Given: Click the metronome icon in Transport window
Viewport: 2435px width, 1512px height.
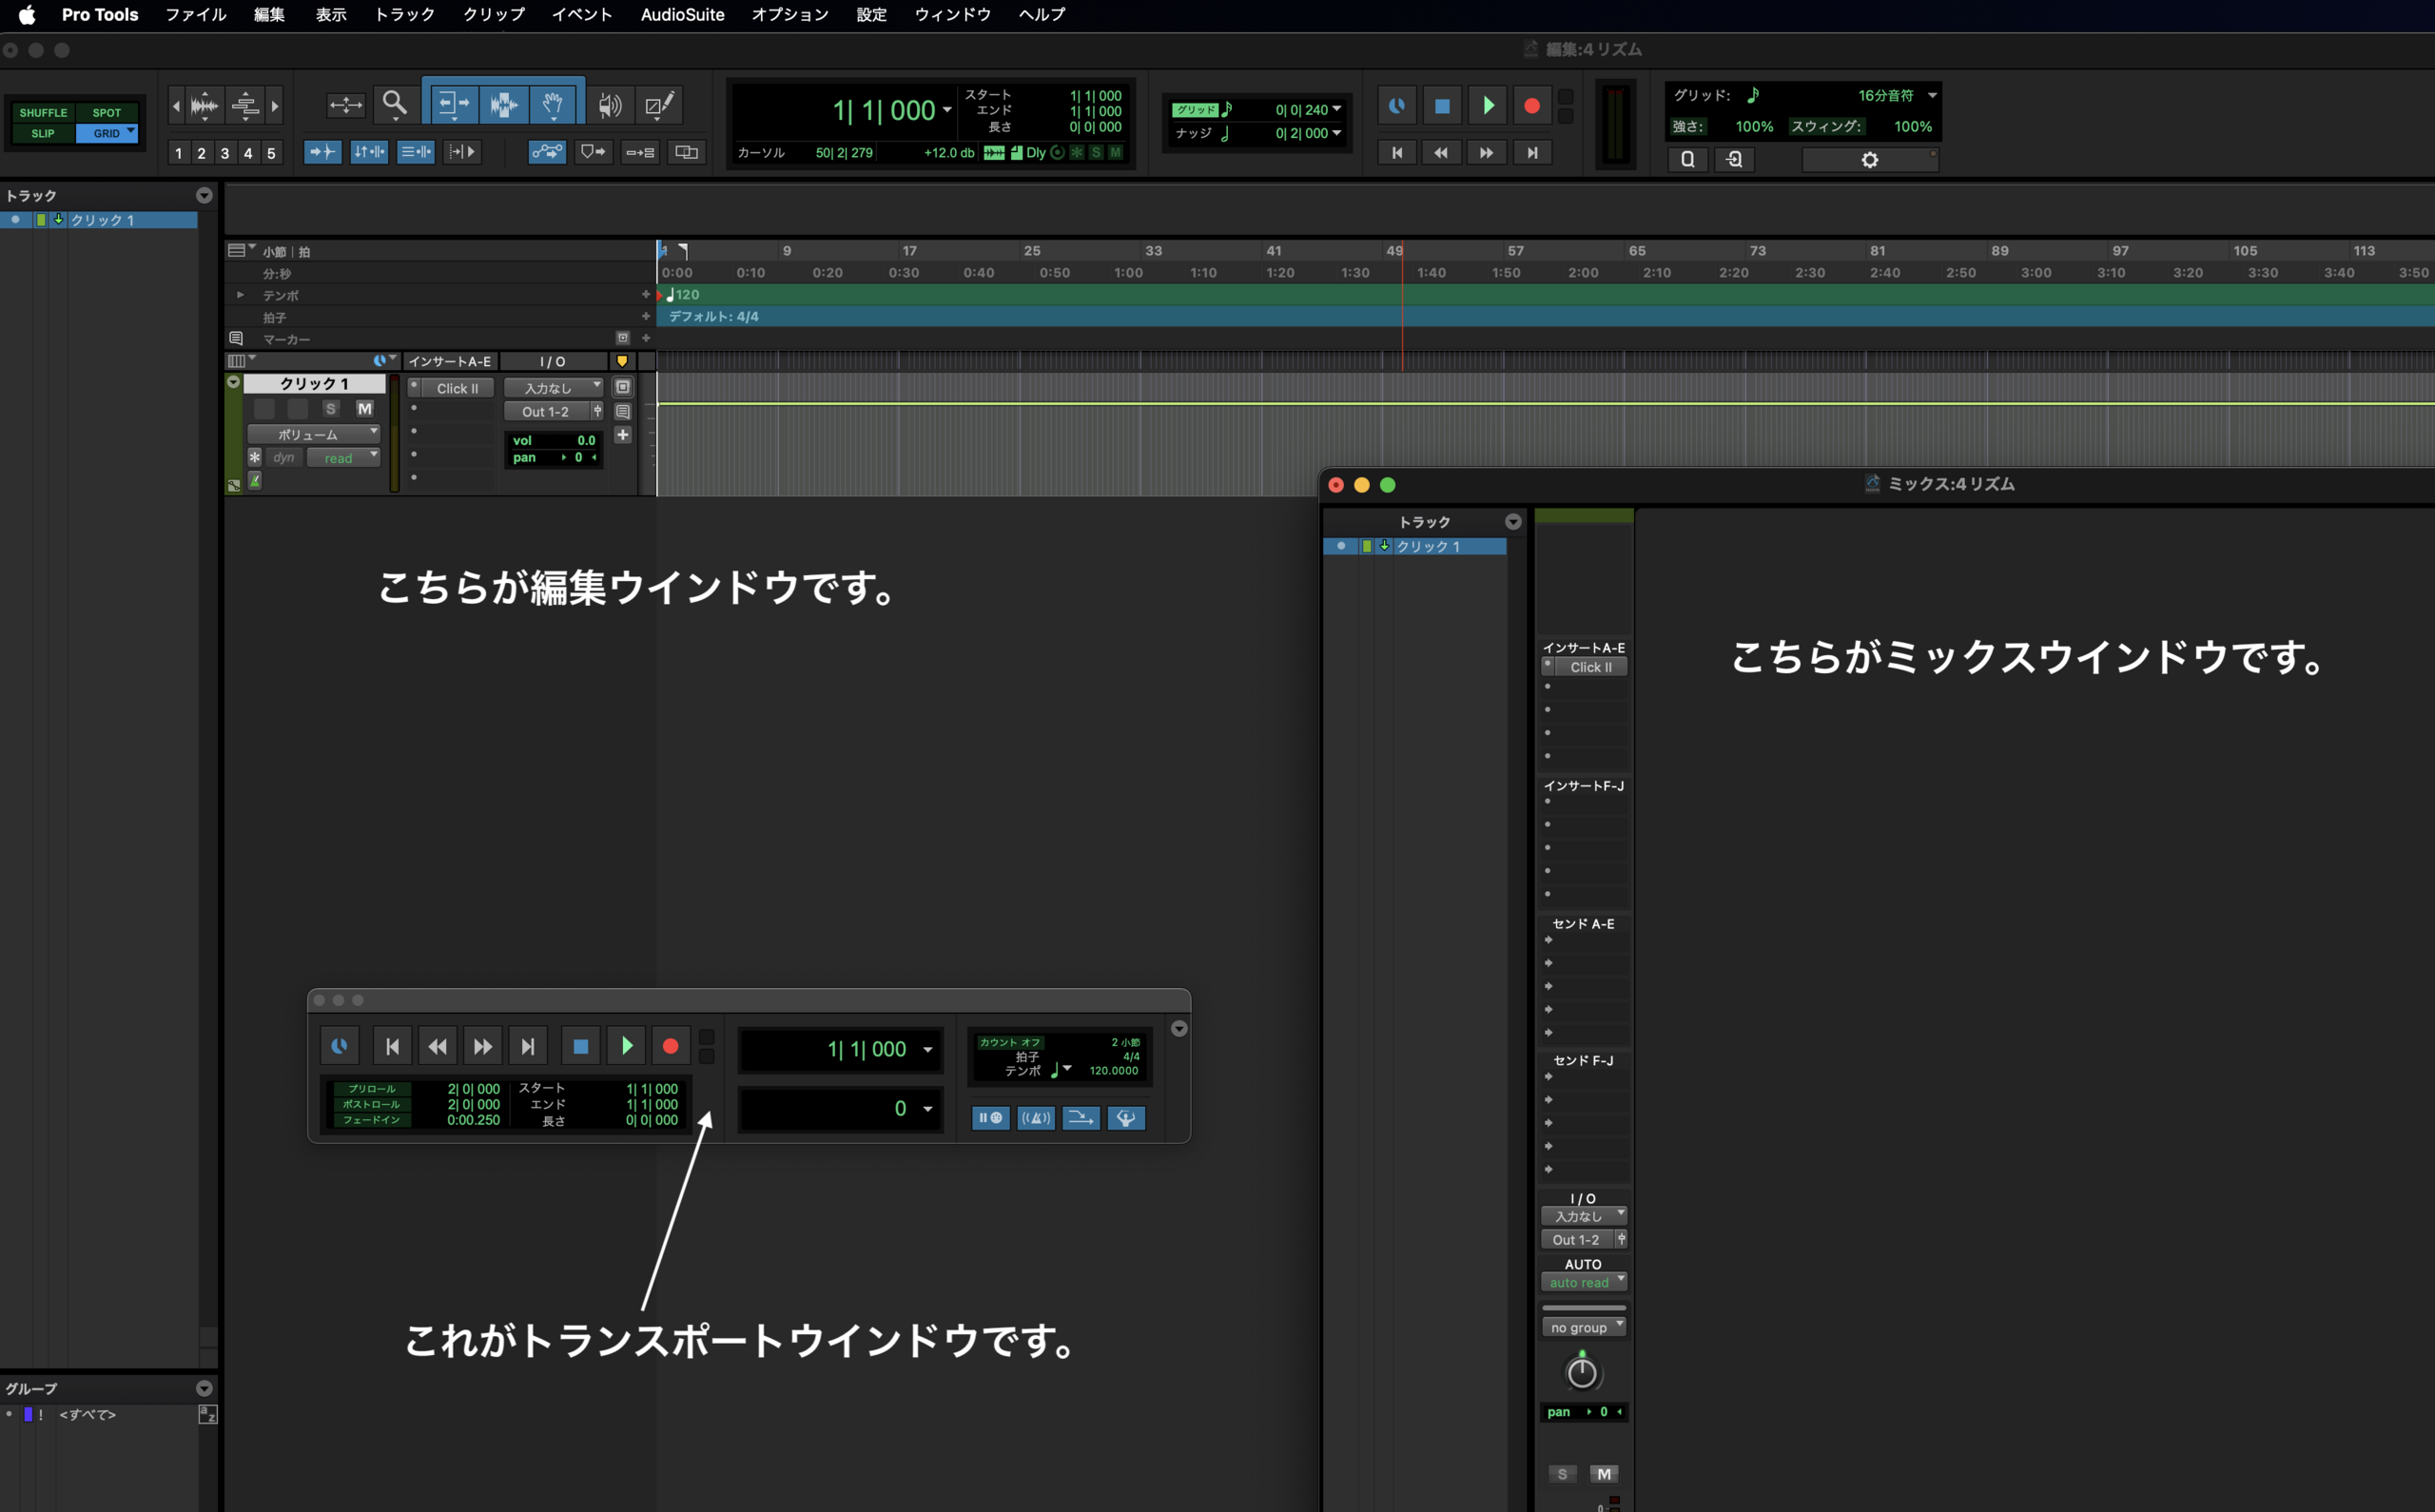Looking at the screenshot, I should 1035,1118.
